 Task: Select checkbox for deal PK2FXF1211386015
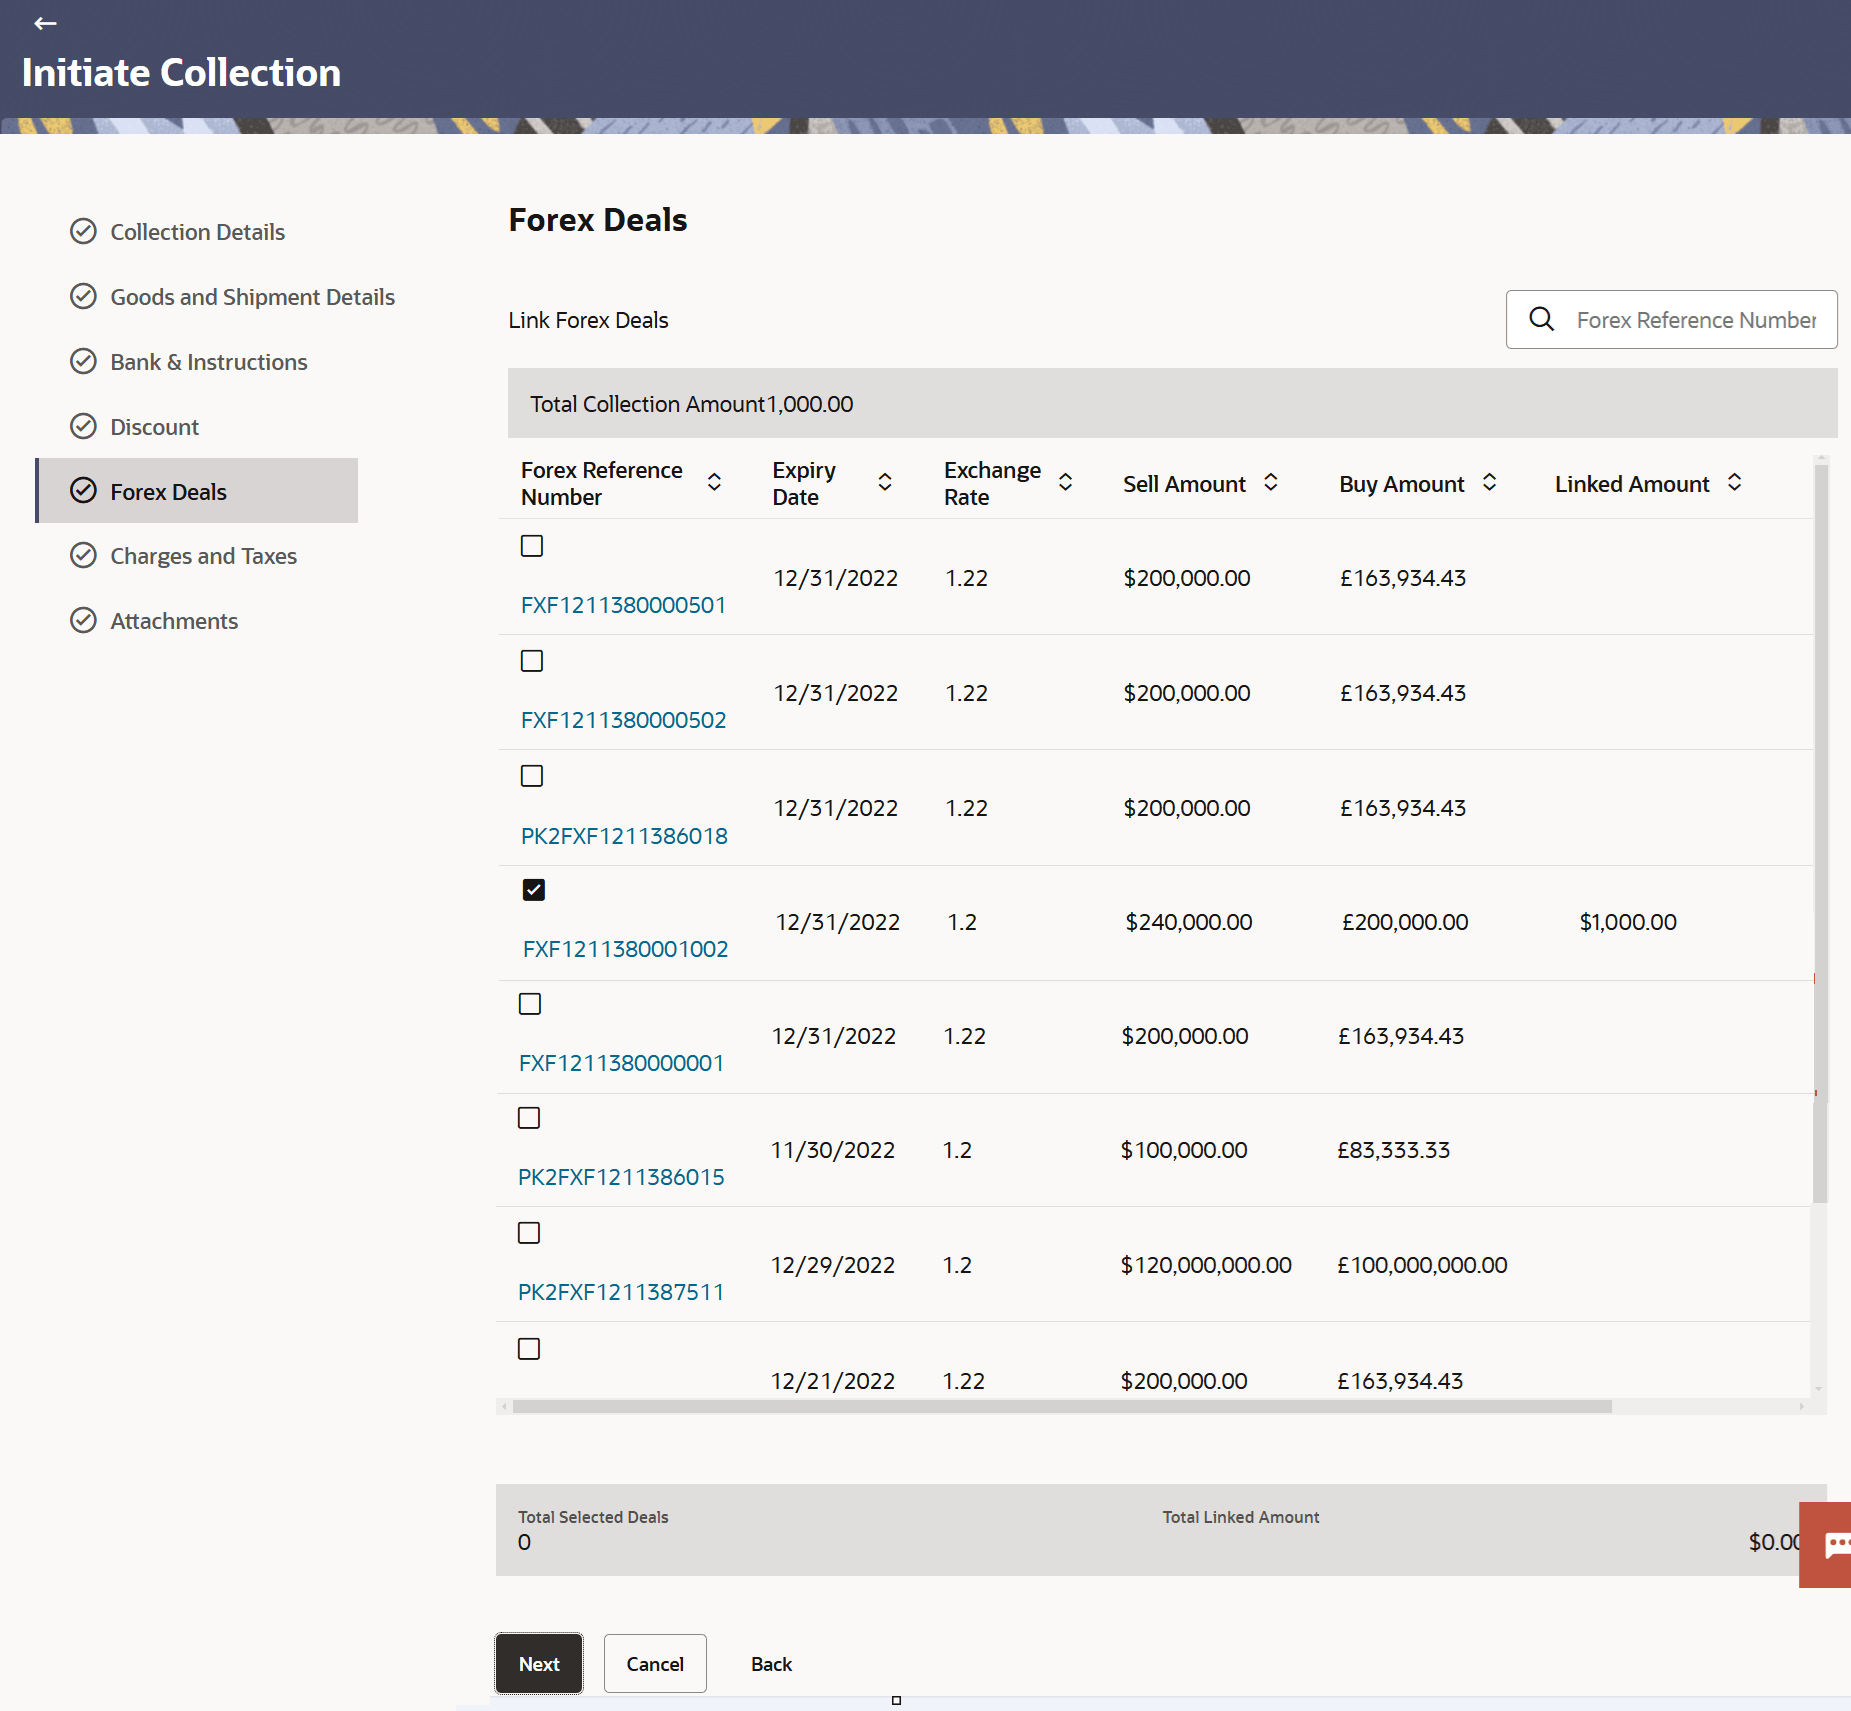click(529, 1118)
